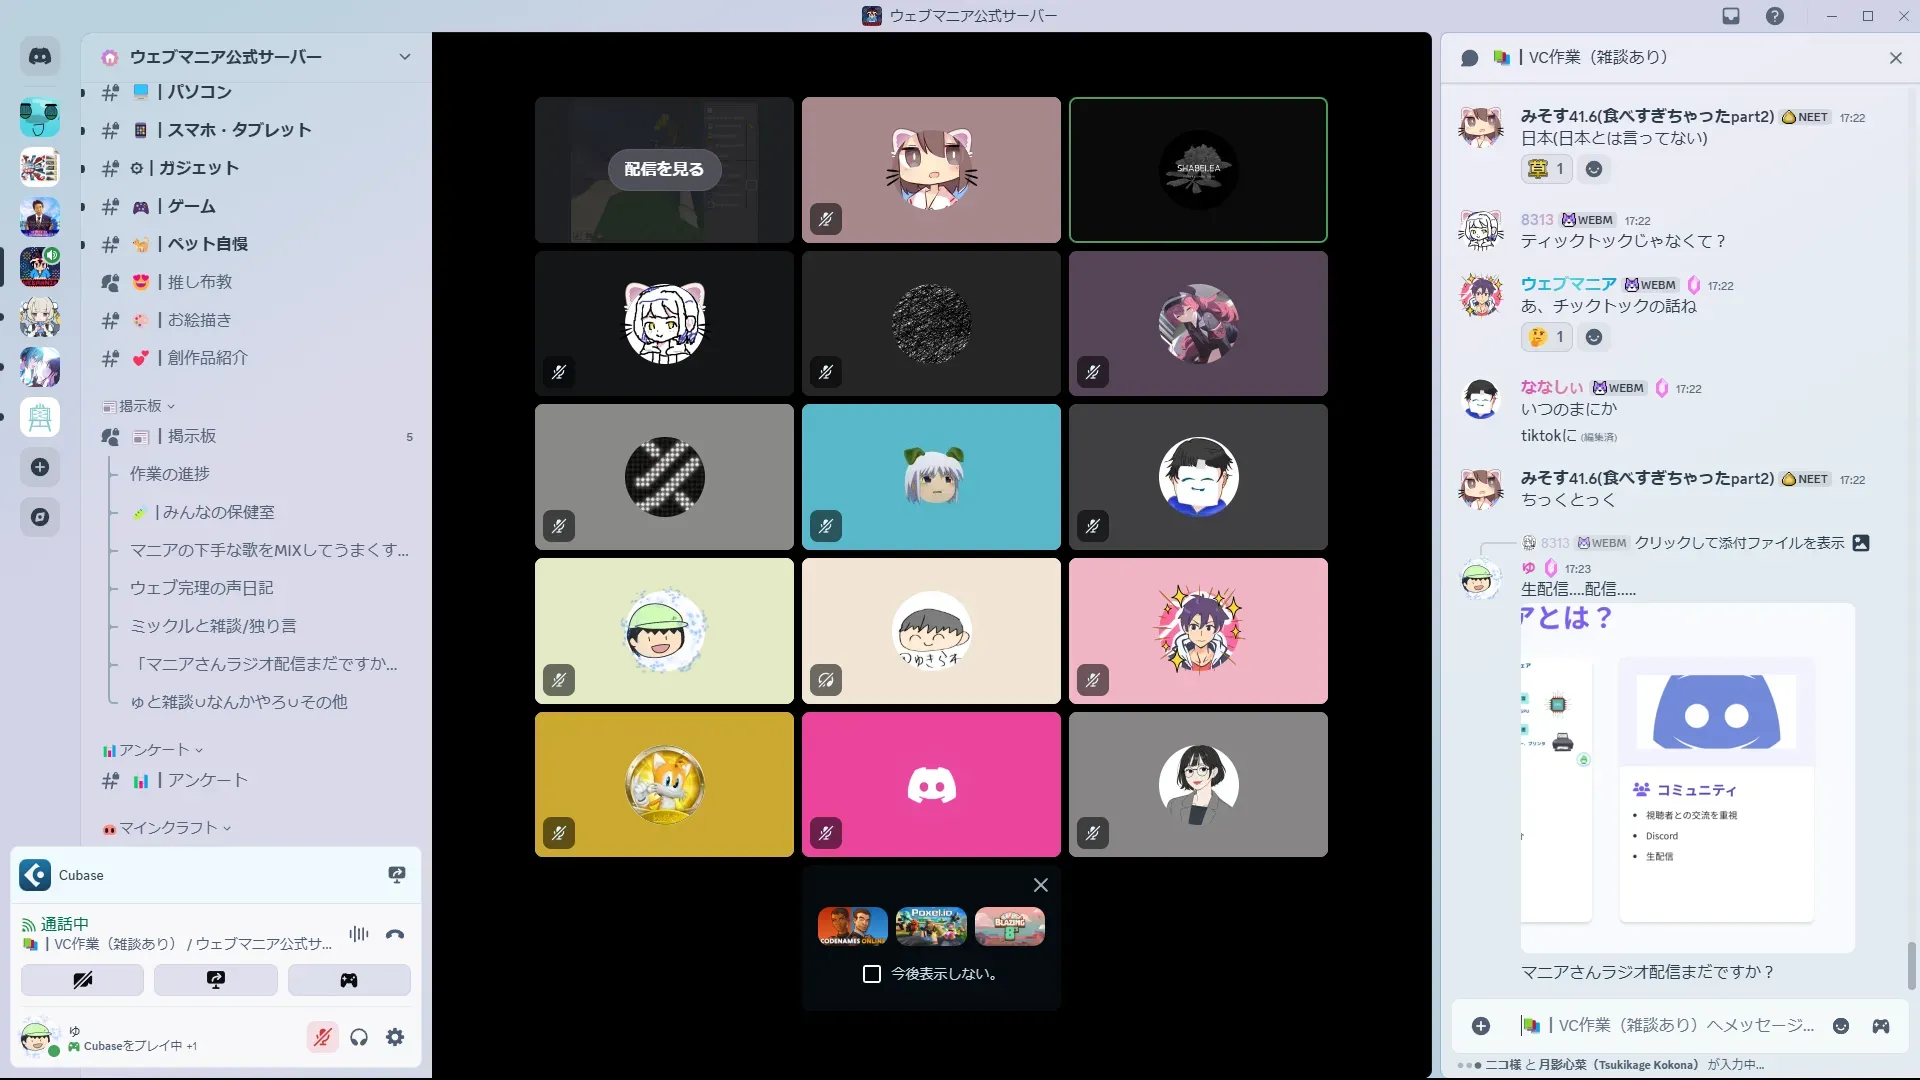Toggle camera on button
Screen dimensions: 1920x1080
(82, 980)
